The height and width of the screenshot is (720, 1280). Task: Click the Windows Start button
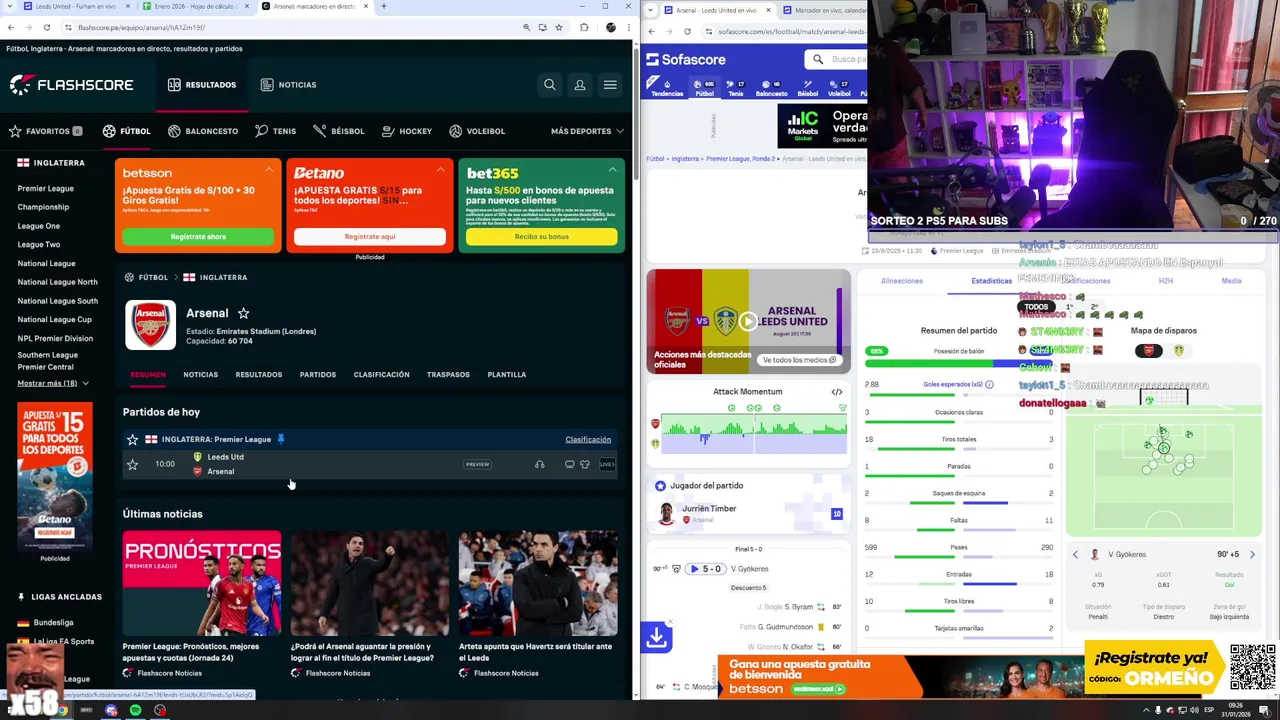(x=10, y=710)
